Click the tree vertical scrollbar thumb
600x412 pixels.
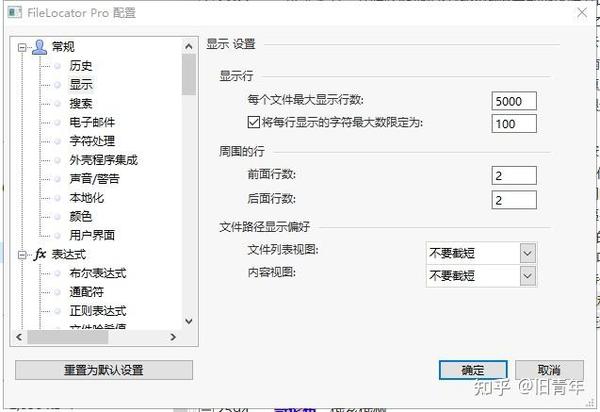(189, 74)
